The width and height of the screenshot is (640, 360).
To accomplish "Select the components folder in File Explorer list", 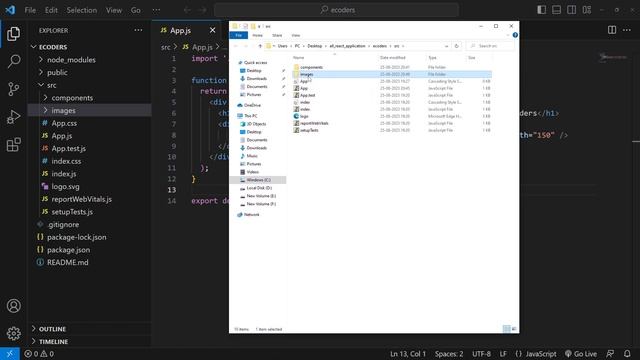I will (392, 67).
